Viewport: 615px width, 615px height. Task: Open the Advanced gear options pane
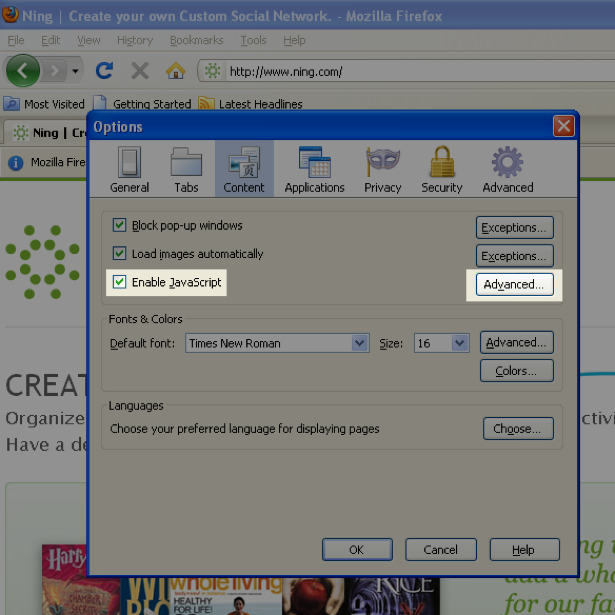click(x=508, y=169)
